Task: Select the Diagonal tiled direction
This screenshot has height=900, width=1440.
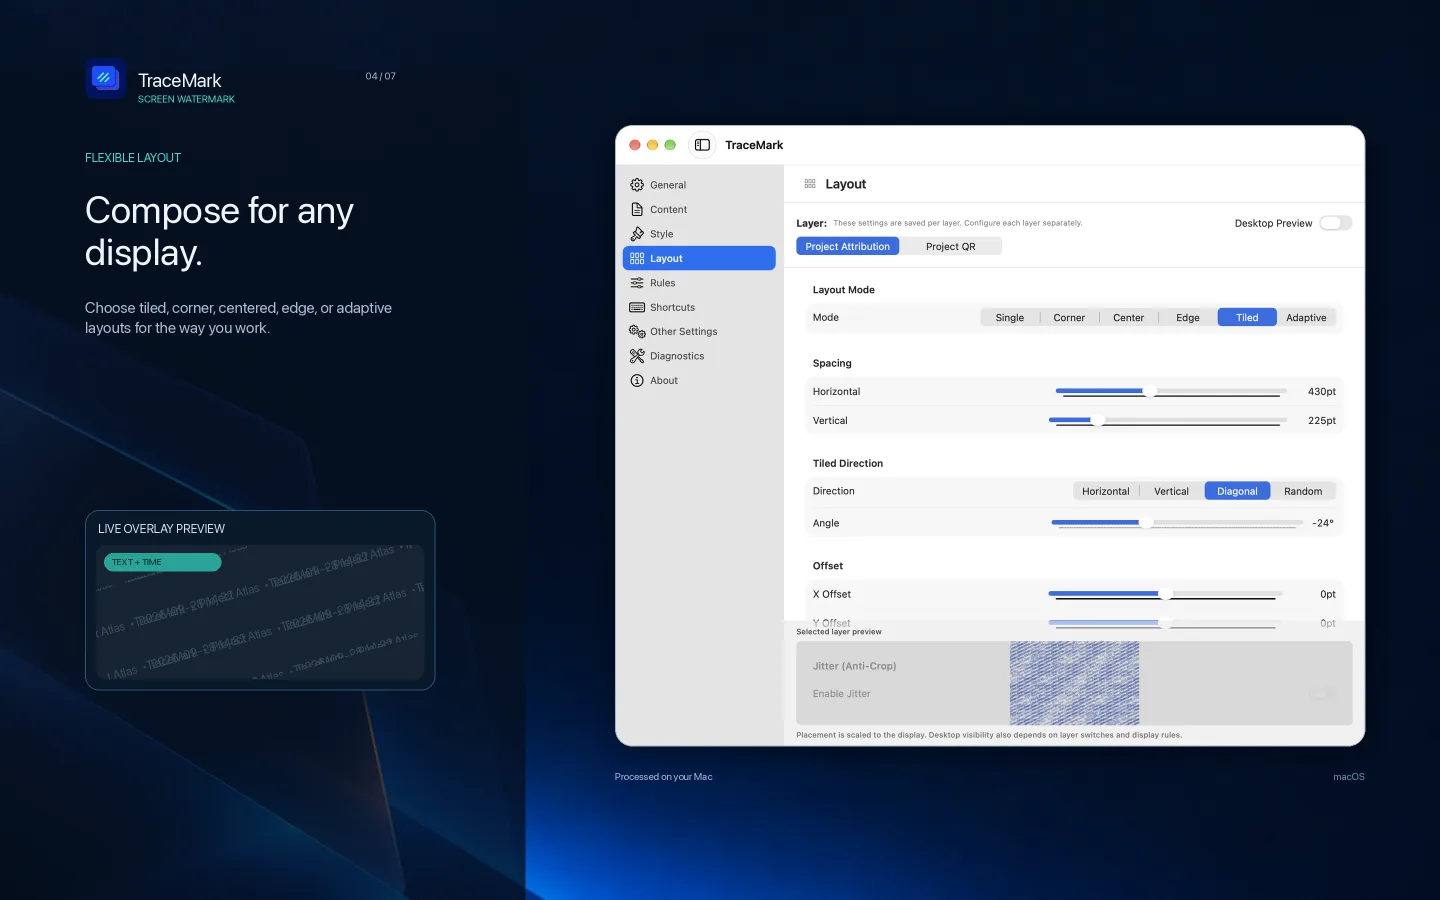Action: [1237, 491]
